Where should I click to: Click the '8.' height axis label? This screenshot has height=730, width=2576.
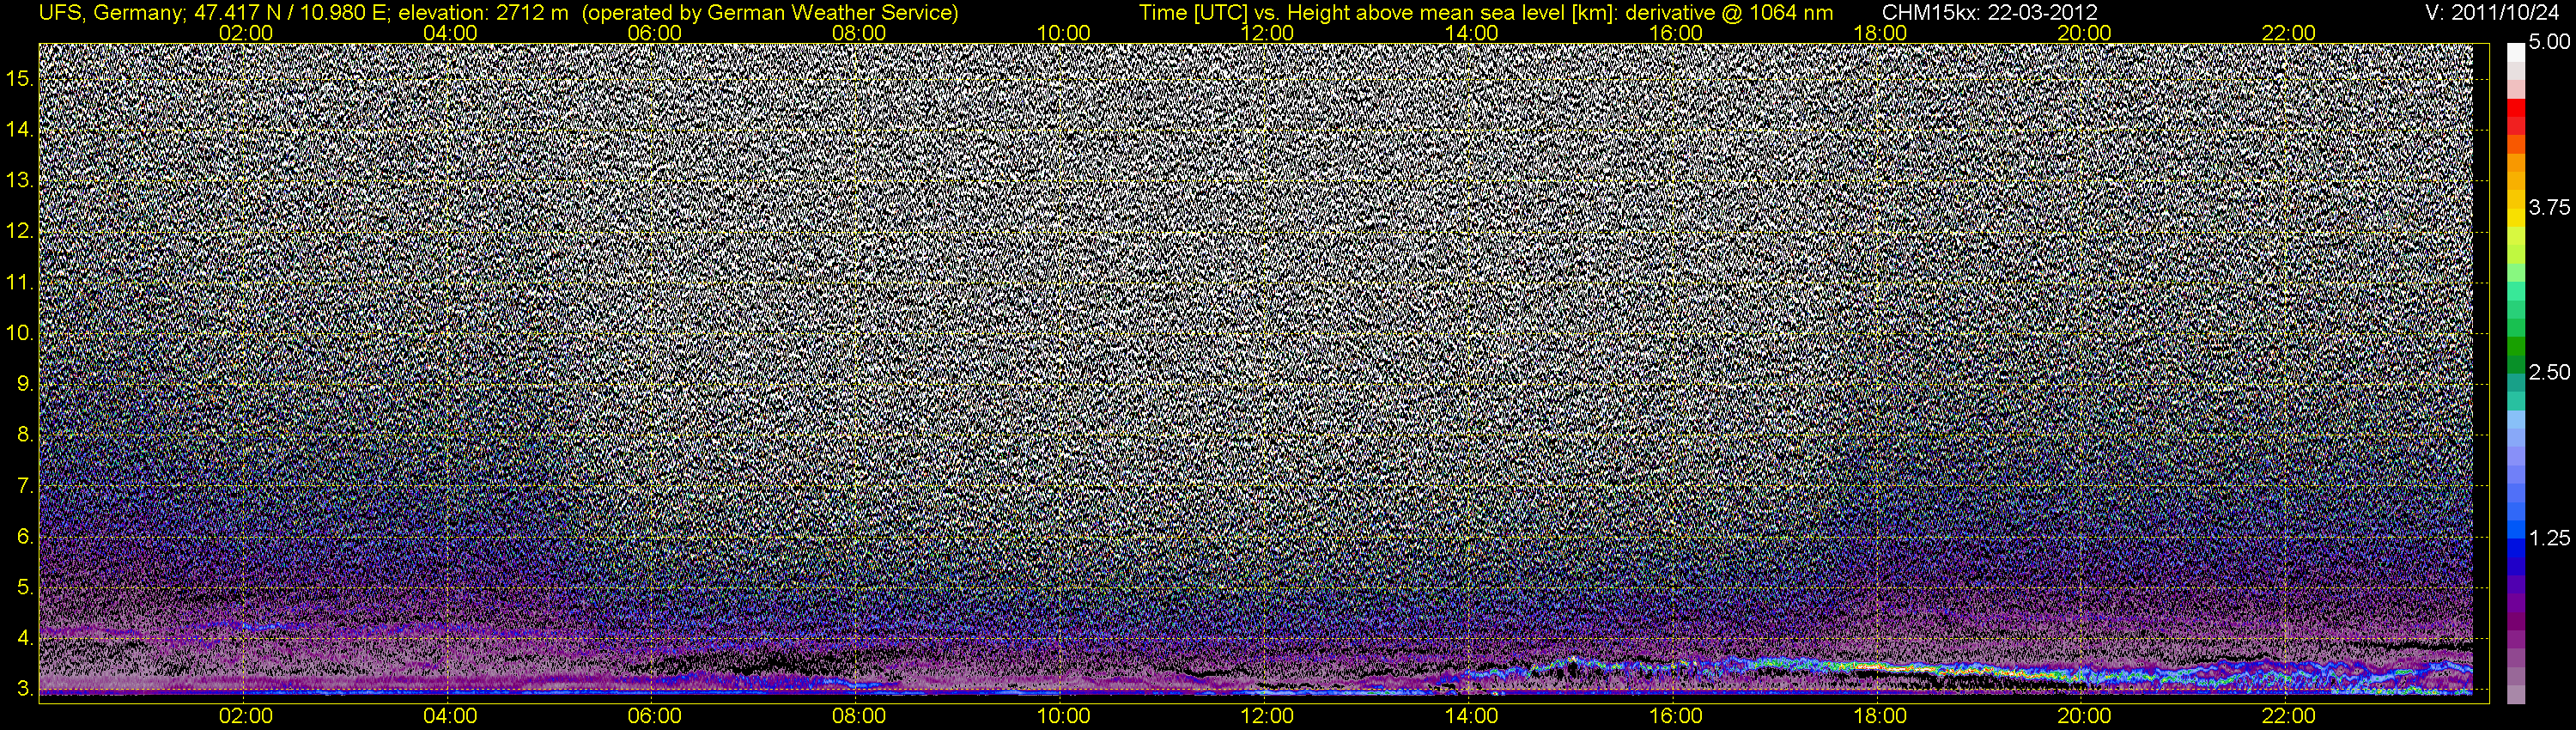pos(25,435)
